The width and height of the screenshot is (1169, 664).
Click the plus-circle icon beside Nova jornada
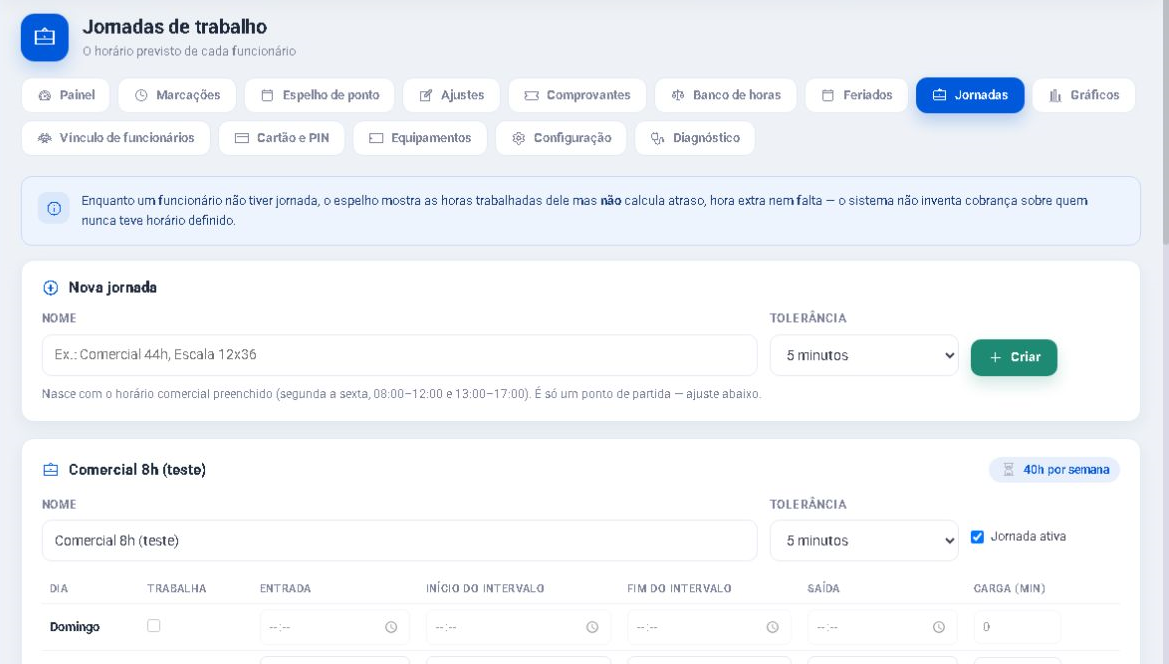[51, 288]
